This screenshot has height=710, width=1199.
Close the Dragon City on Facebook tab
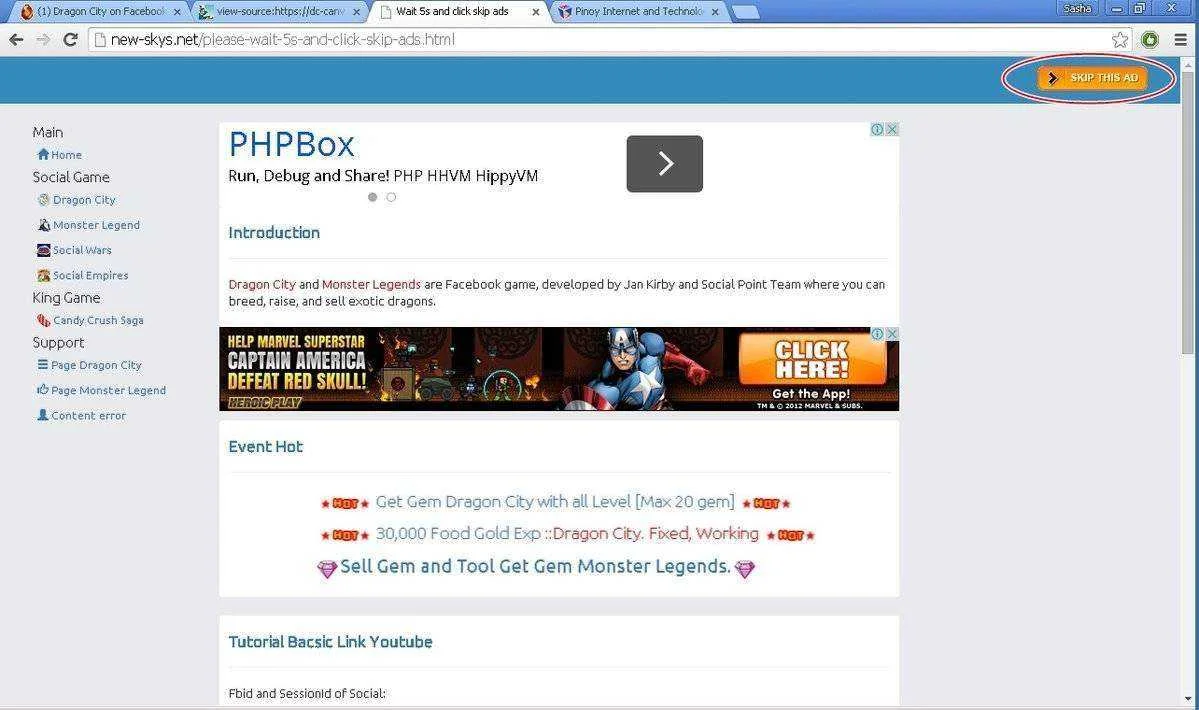tap(177, 12)
